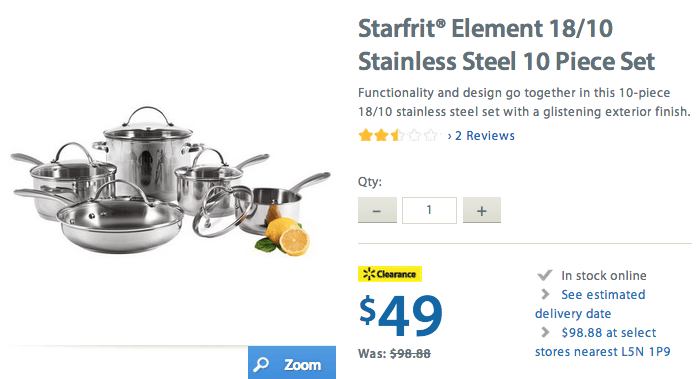The image size is (699, 379).
Task: Click the cookware set product image
Action: point(170,181)
